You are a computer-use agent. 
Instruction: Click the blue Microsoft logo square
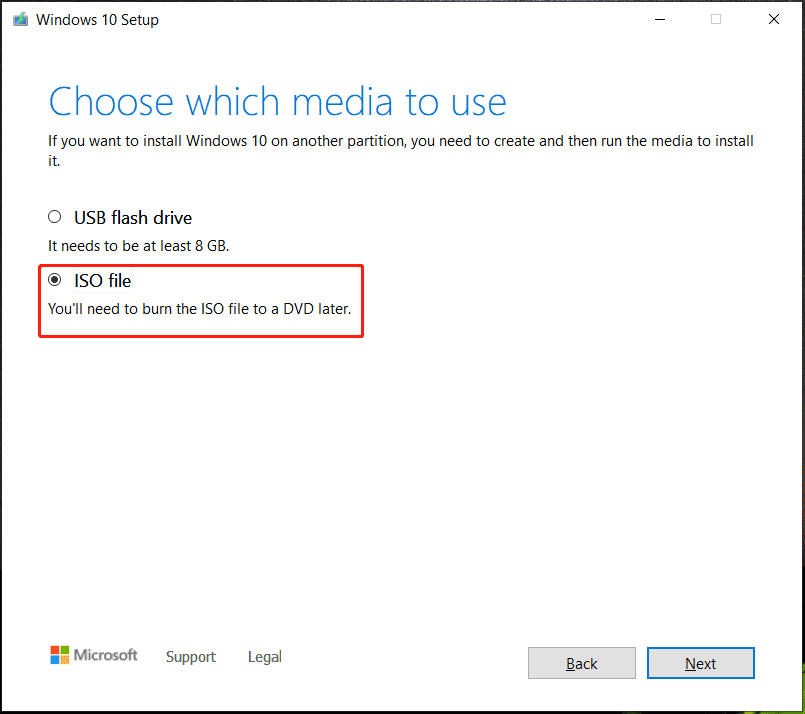pyautogui.click(x=53, y=658)
